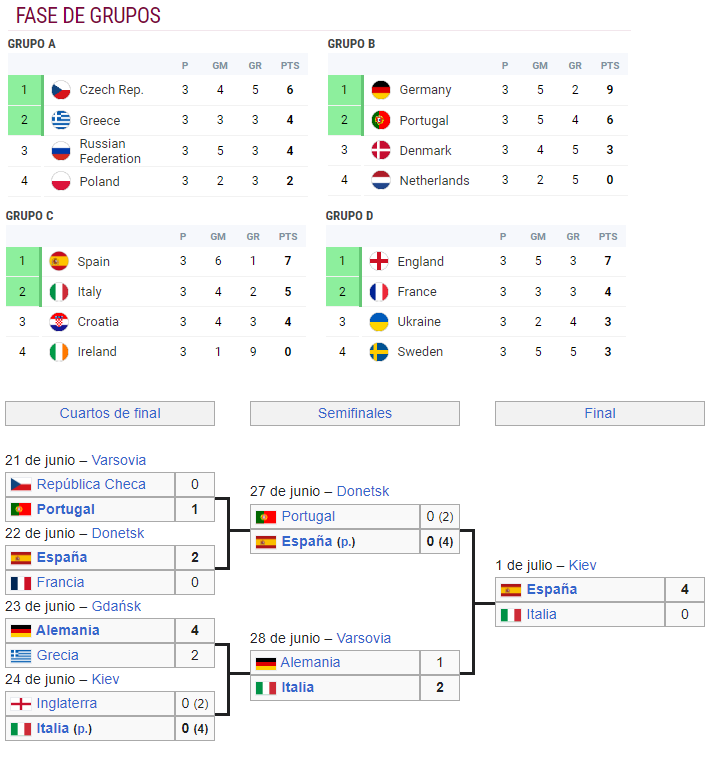Viewport: 713px width, 764px height.
Task: Select the Semifinales header
Action: 355,414
